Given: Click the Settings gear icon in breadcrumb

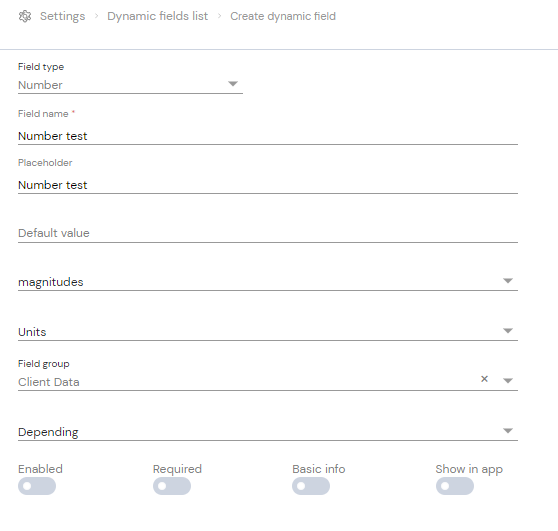Looking at the screenshot, I should point(25,16).
